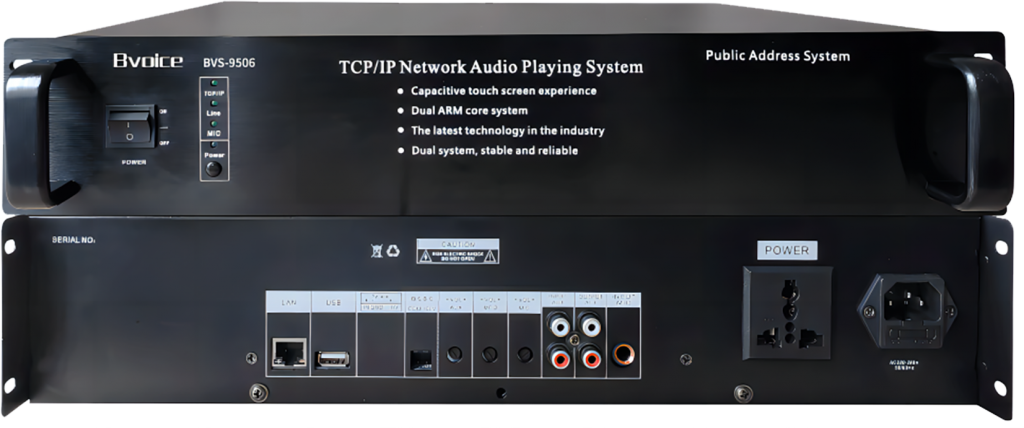Click the Line indicator LED
1024x428 pixels.
pyautogui.click(x=212, y=105)
